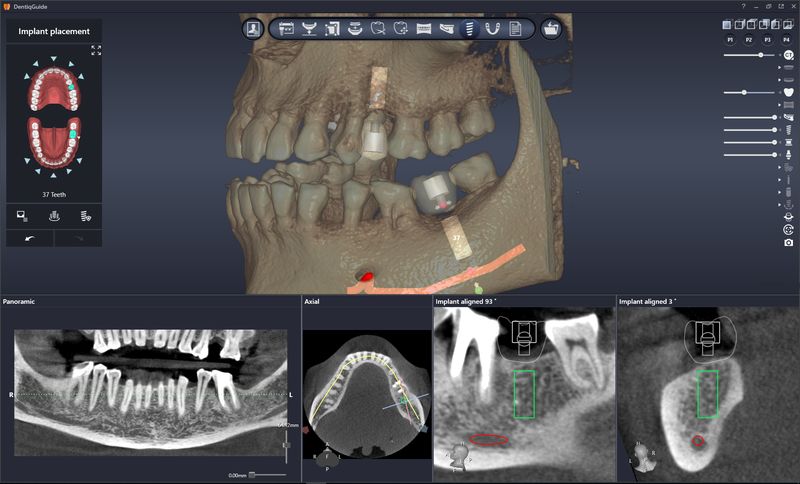Take a screenshot with the camera icon
This screenshot has height=484, width=800.
[x=788, y=242]
